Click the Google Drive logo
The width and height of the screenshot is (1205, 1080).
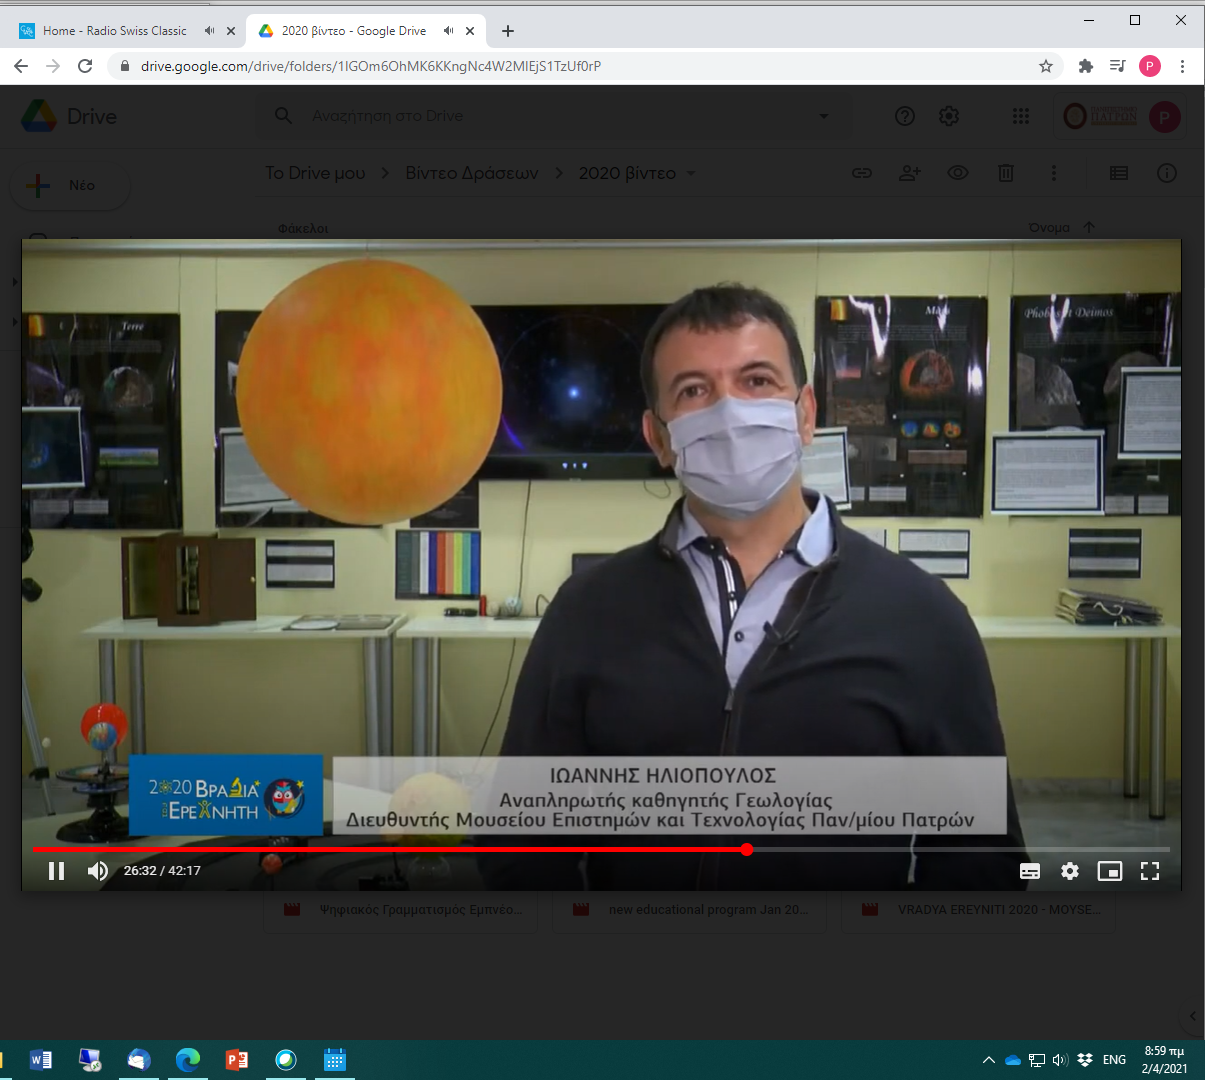(69, 116)
